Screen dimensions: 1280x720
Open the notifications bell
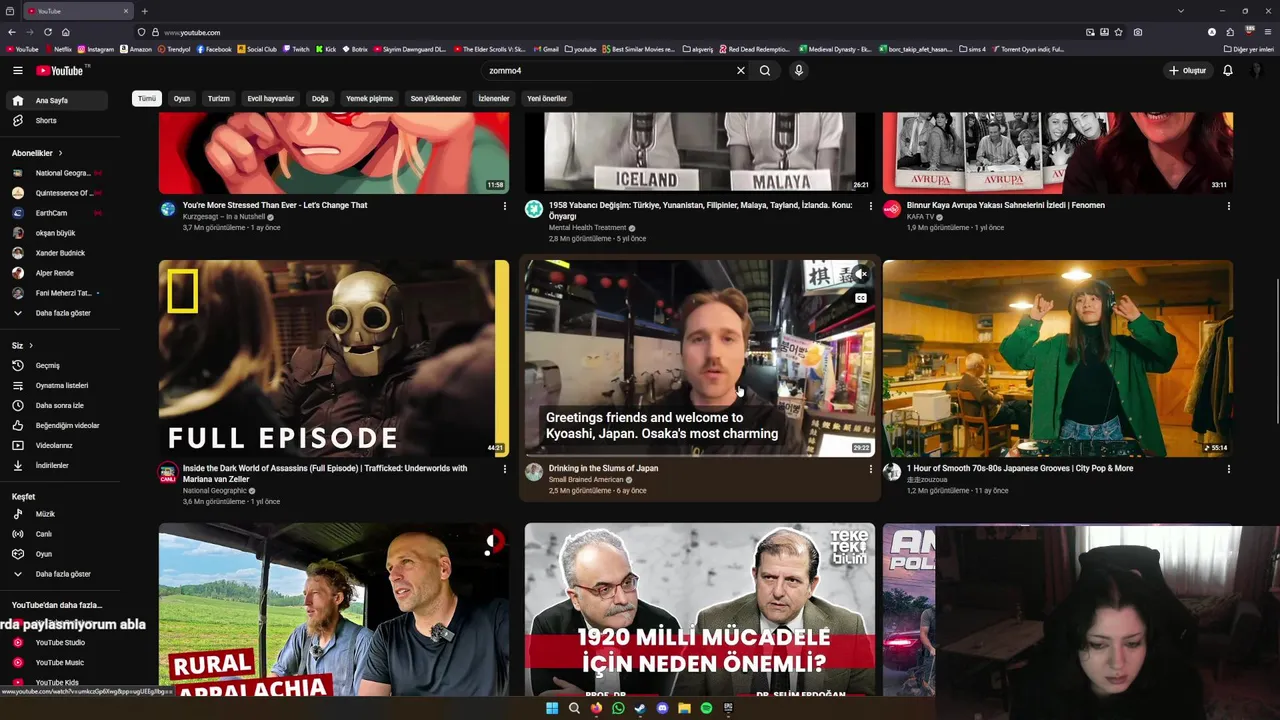(x=1228, y=71)
